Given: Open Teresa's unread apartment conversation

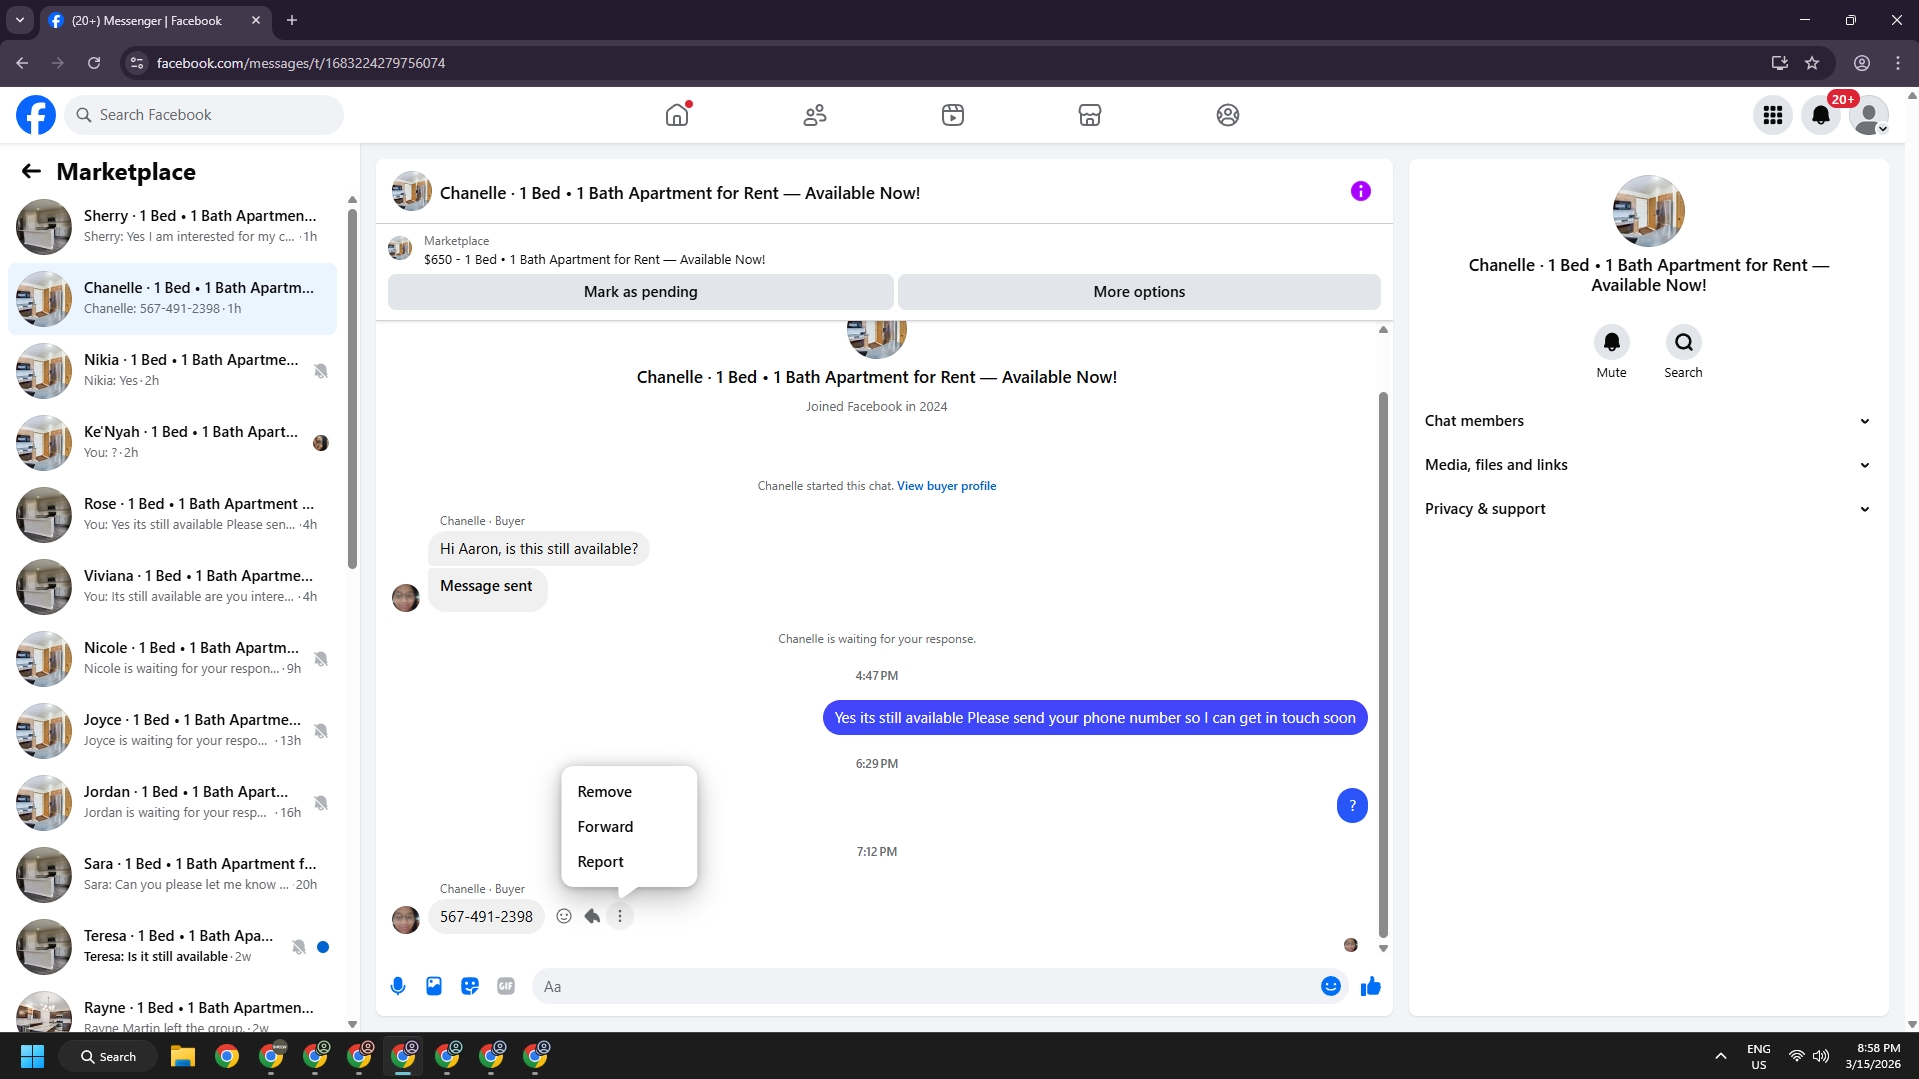Looking at the screenshot, I should pos(172,947).
